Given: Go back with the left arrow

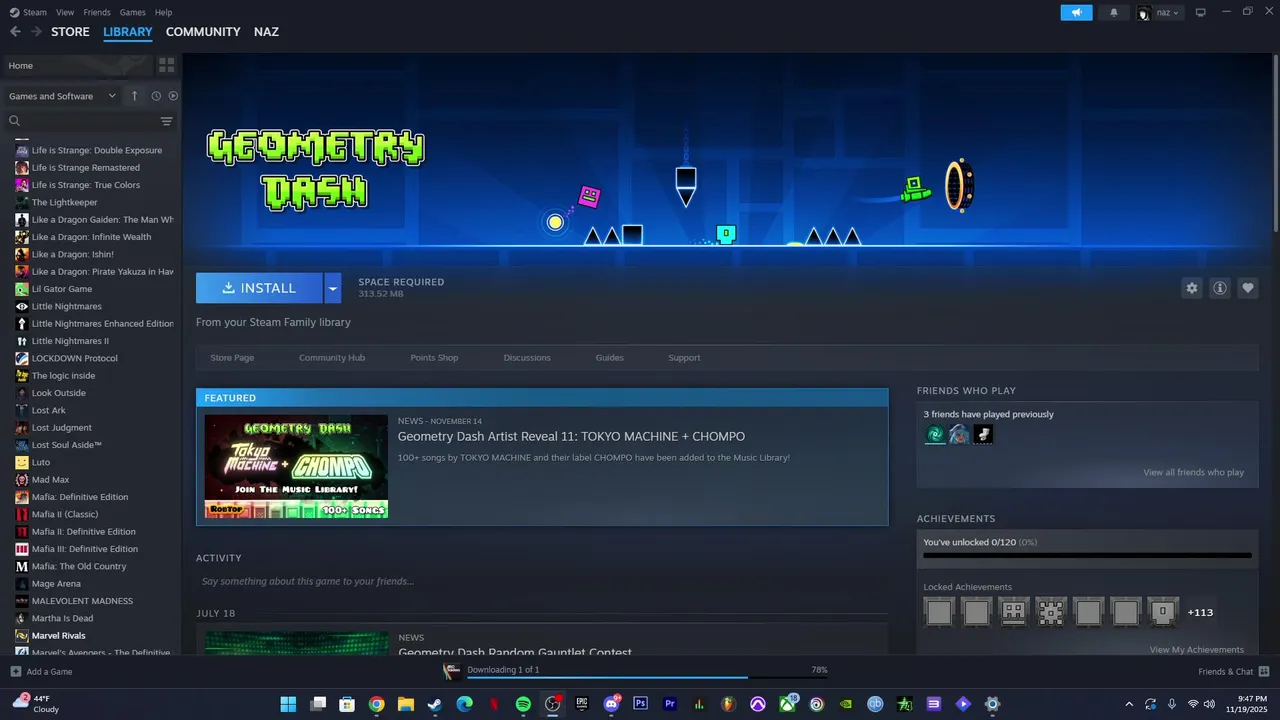Looking at the screenshot, I should click(15, 32).
